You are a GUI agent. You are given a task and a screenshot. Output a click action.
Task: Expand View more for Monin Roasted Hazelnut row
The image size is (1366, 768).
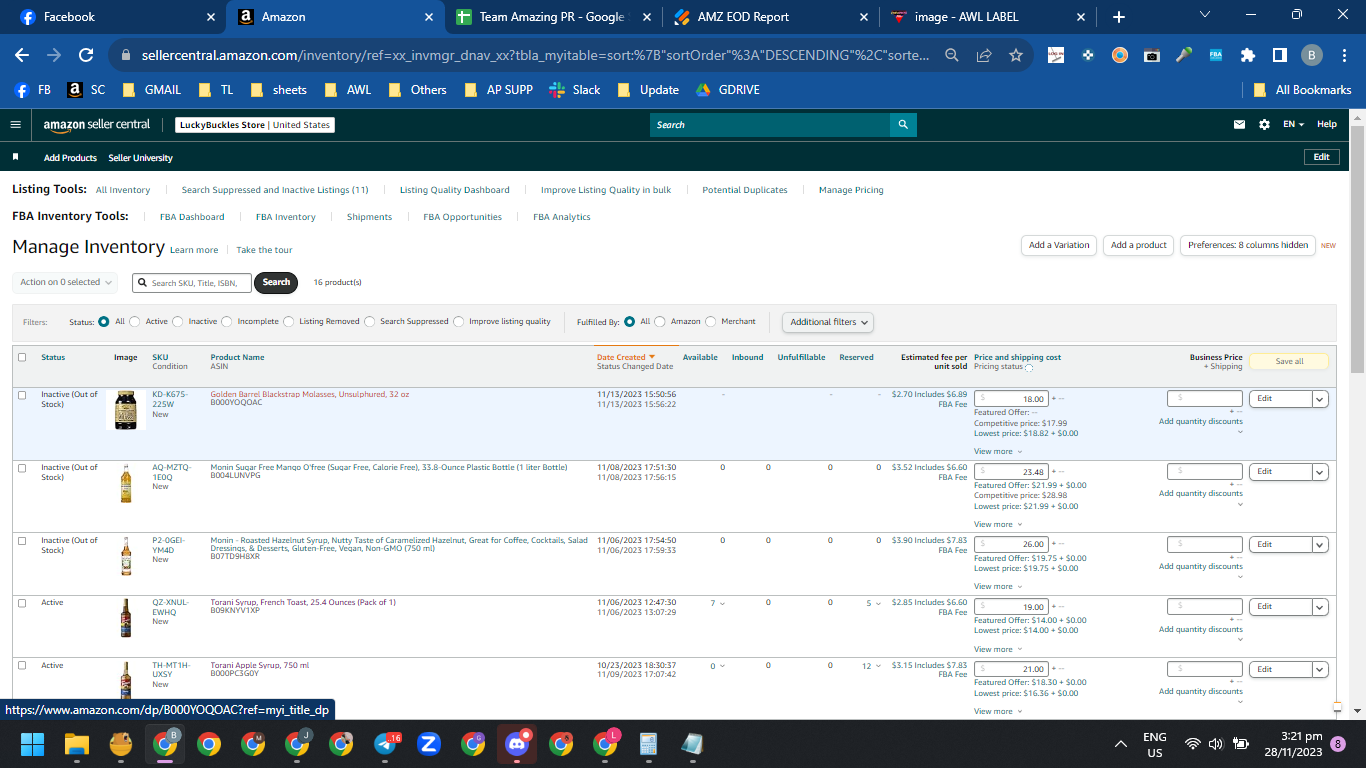coord(998,587)
